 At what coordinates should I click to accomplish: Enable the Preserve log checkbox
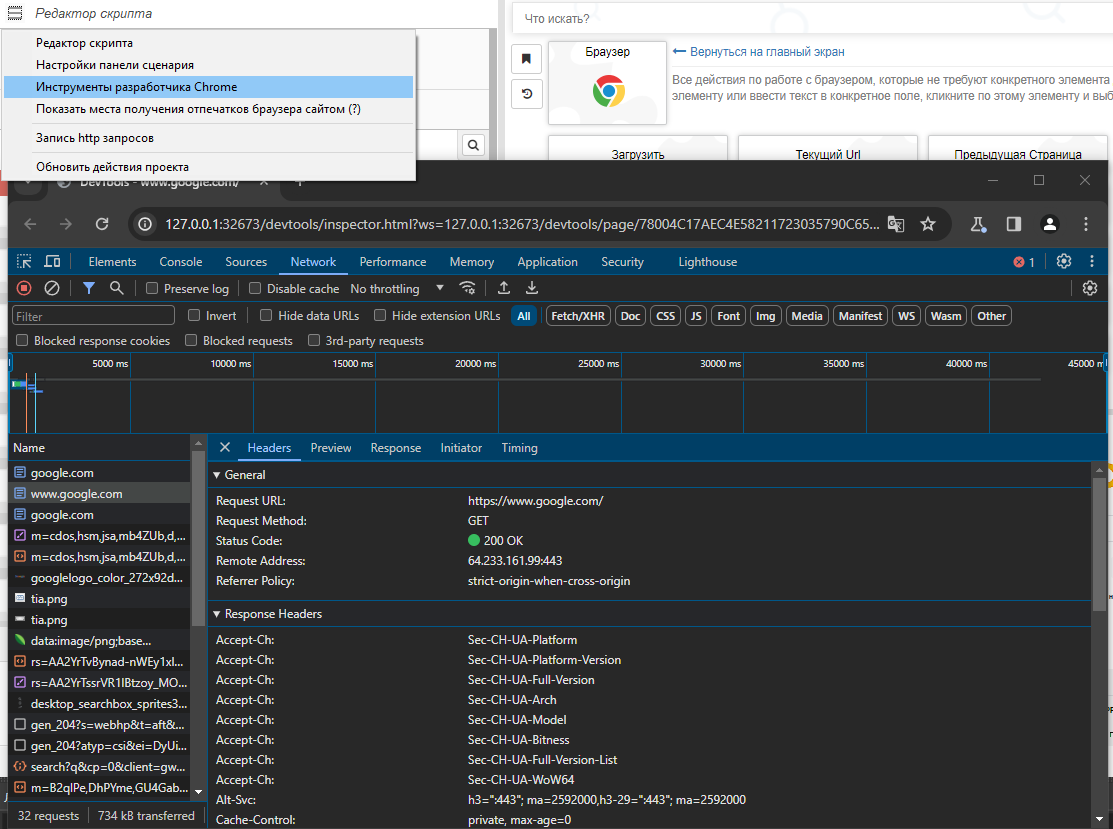[153, 289]
